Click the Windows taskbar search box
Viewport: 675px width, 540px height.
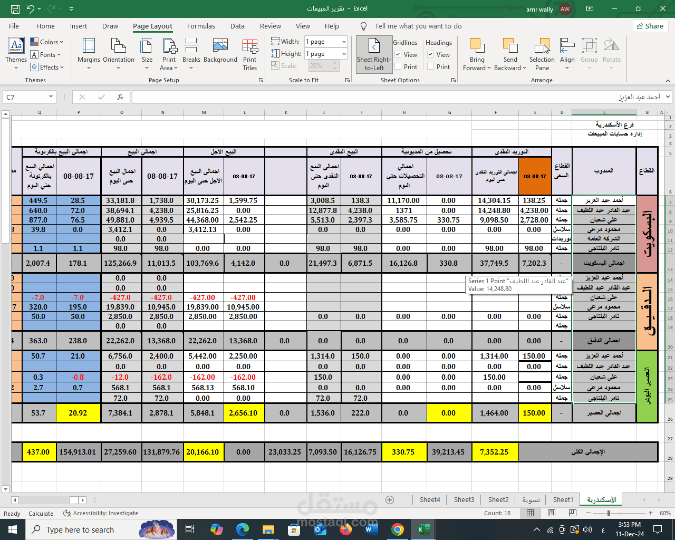(x=81, y=530)
